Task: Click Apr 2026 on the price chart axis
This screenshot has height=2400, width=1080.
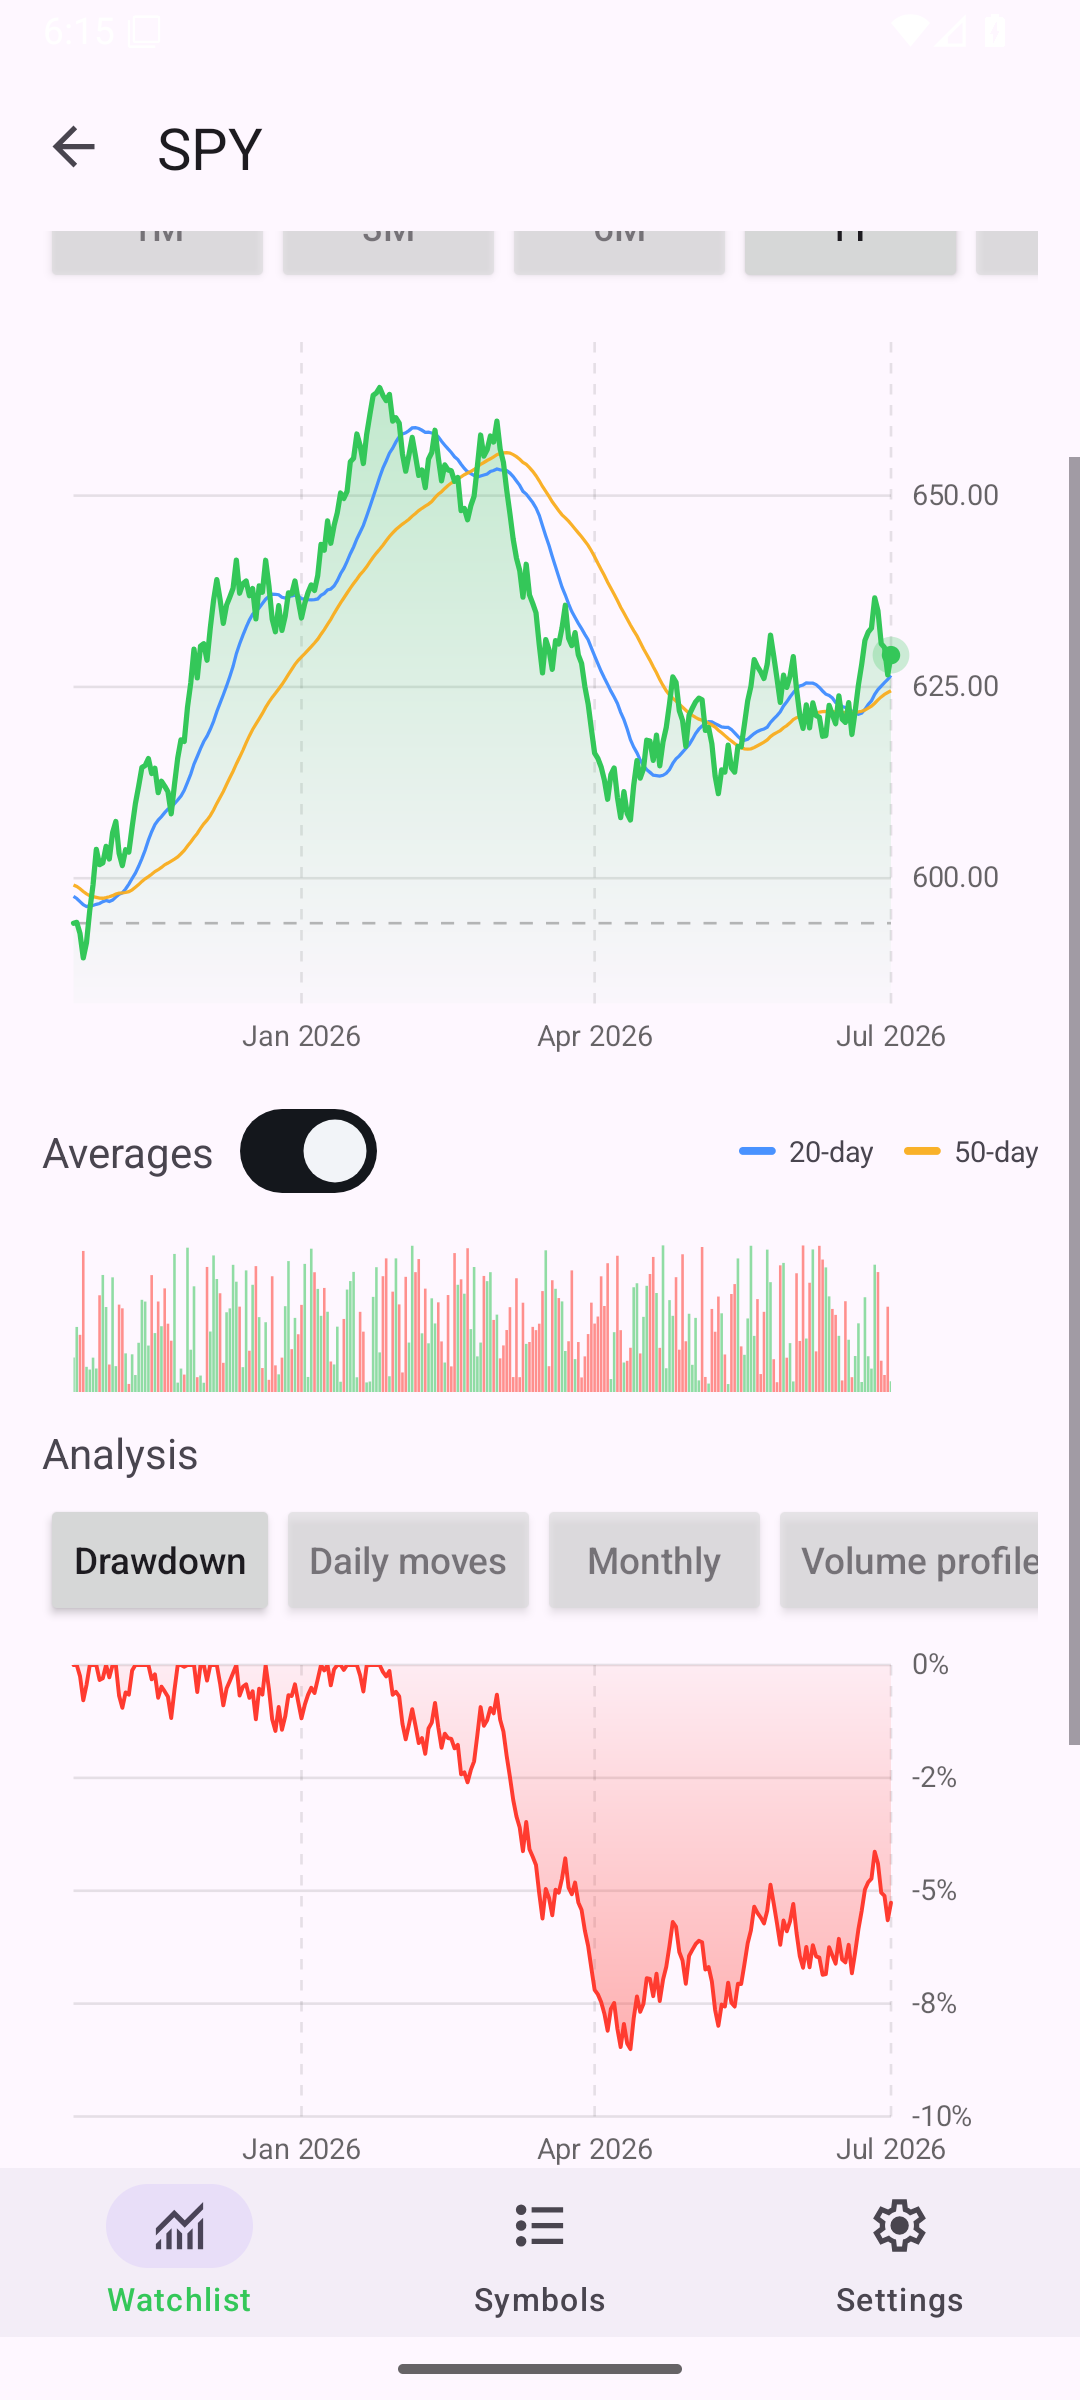Action: [595, 1036]
